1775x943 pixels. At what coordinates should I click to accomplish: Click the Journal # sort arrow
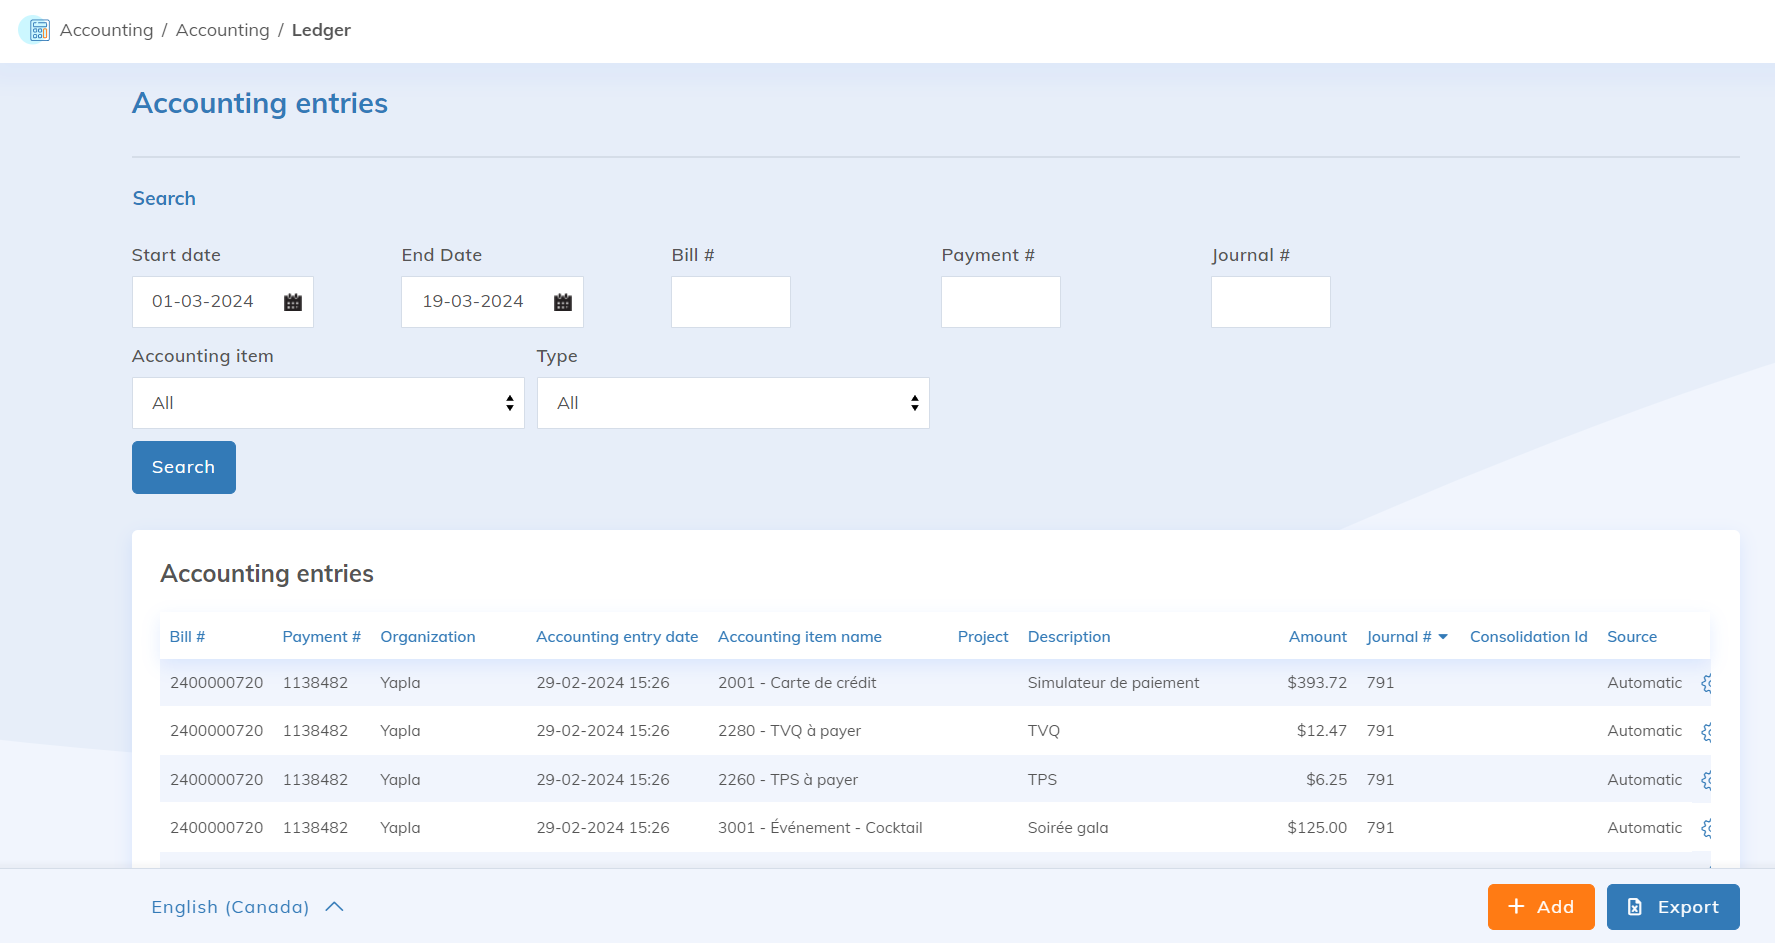pos(1443,637)
